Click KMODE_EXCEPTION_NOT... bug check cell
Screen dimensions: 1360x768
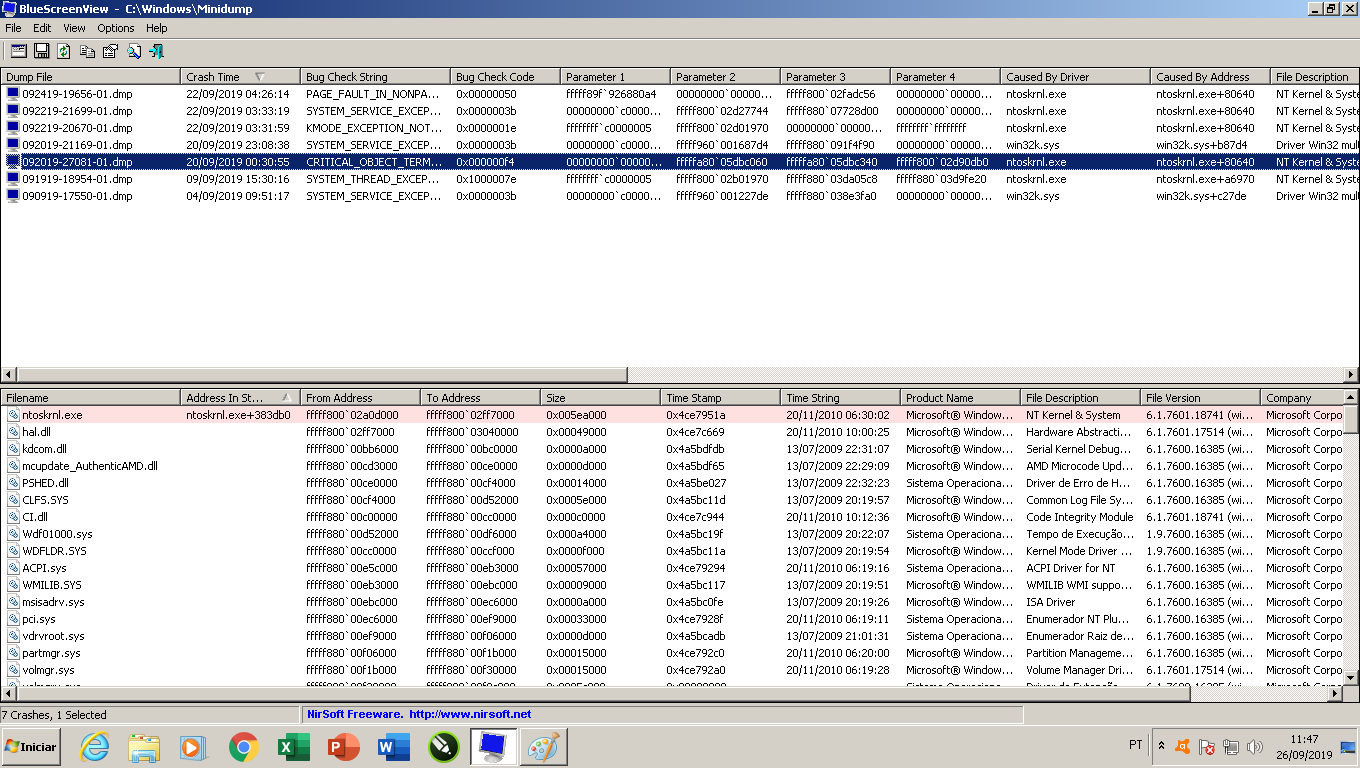(x=374, y=128)
